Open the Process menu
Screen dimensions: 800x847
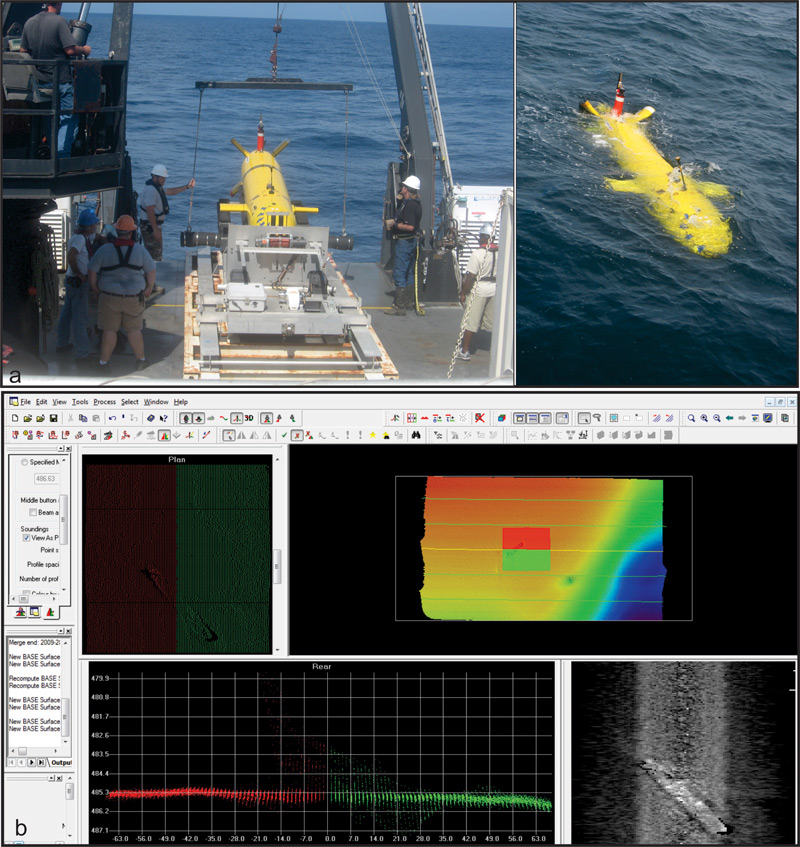click(x=104, y=401)
